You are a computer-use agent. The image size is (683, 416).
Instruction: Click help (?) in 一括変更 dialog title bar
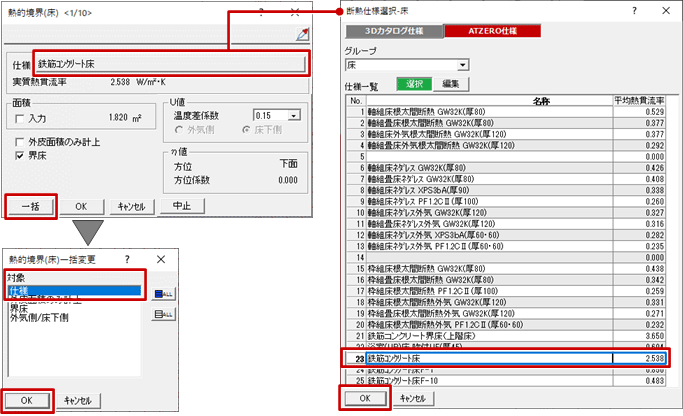(x=126, y=259)
